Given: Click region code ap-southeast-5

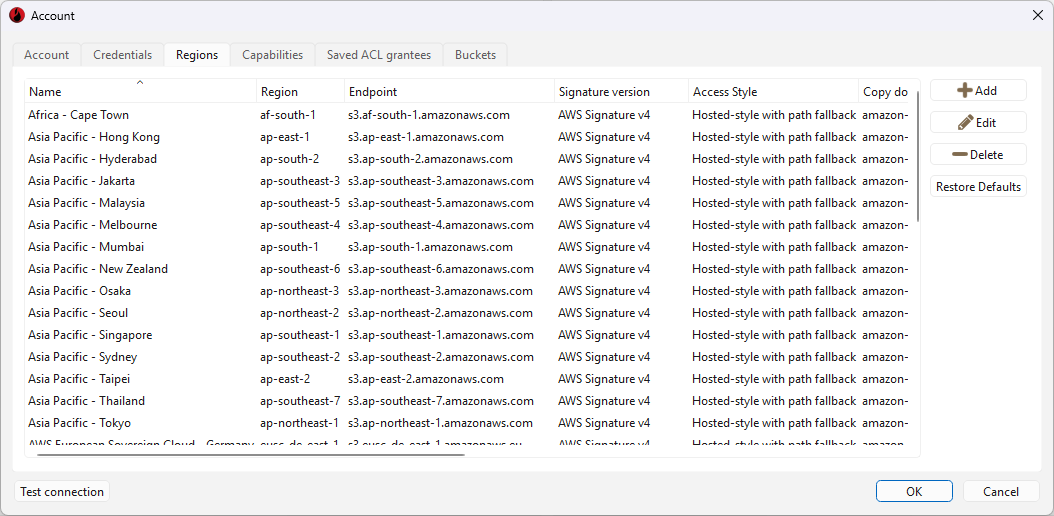Looking at the screenshot, I should pyautogui.click(x=300, y=203).
